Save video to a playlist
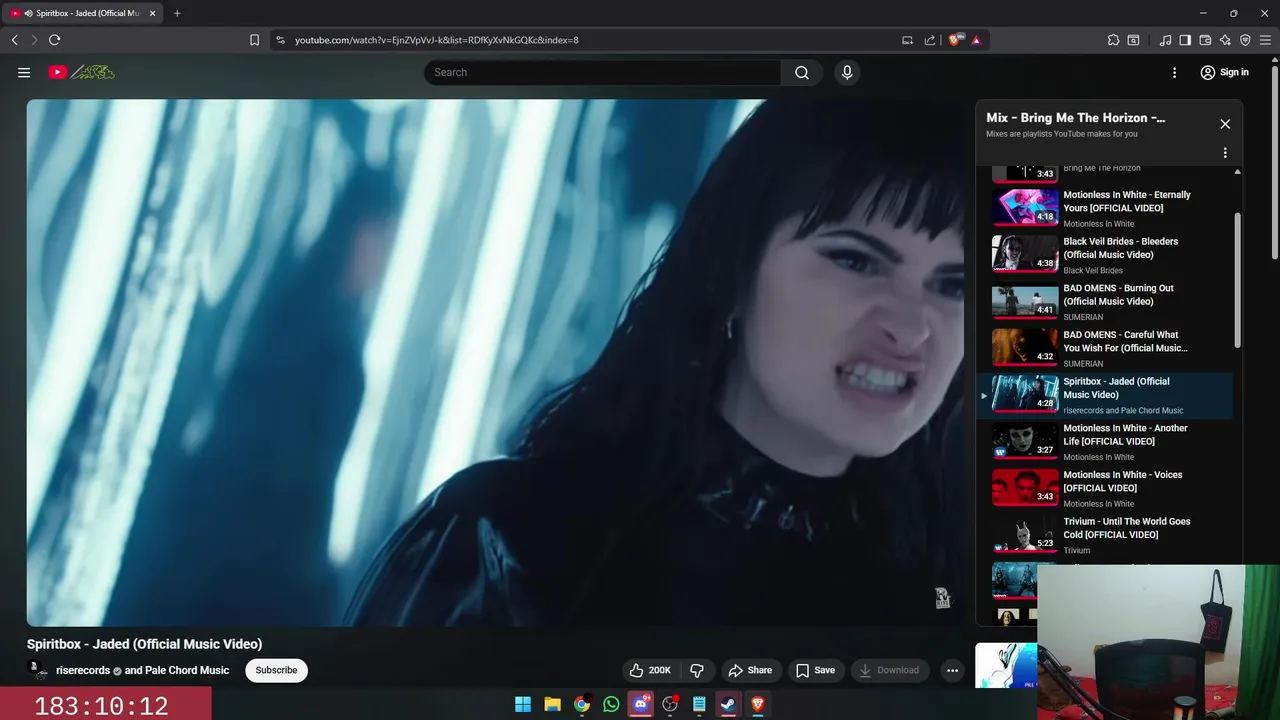Viewport: 1280px width, 720px height. pos(815,670)
